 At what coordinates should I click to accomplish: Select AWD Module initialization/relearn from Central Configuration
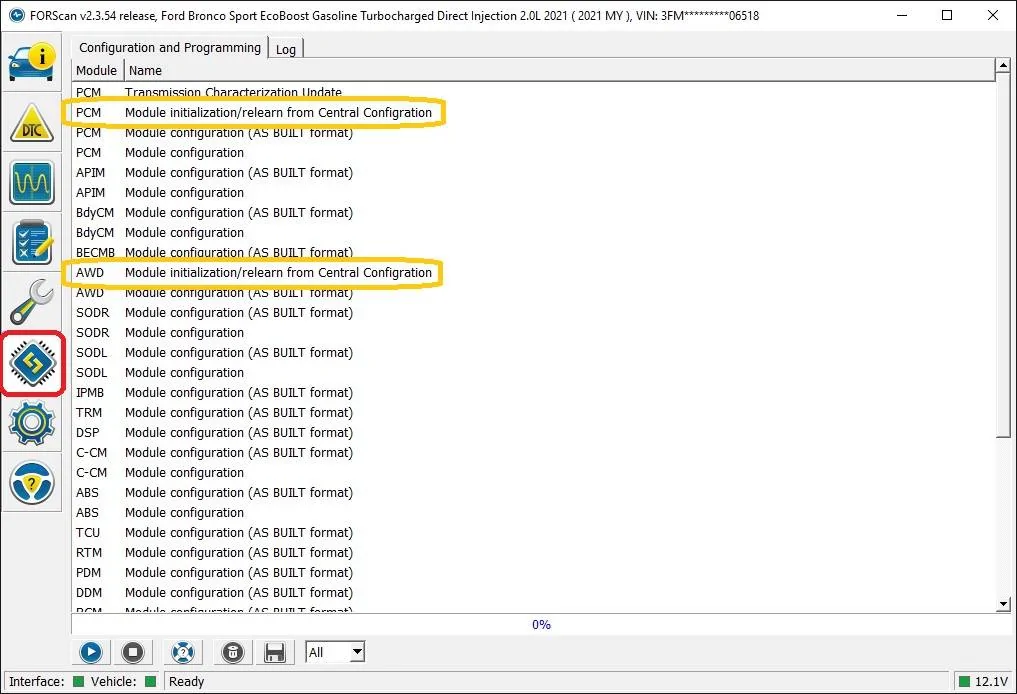(278, 273)
